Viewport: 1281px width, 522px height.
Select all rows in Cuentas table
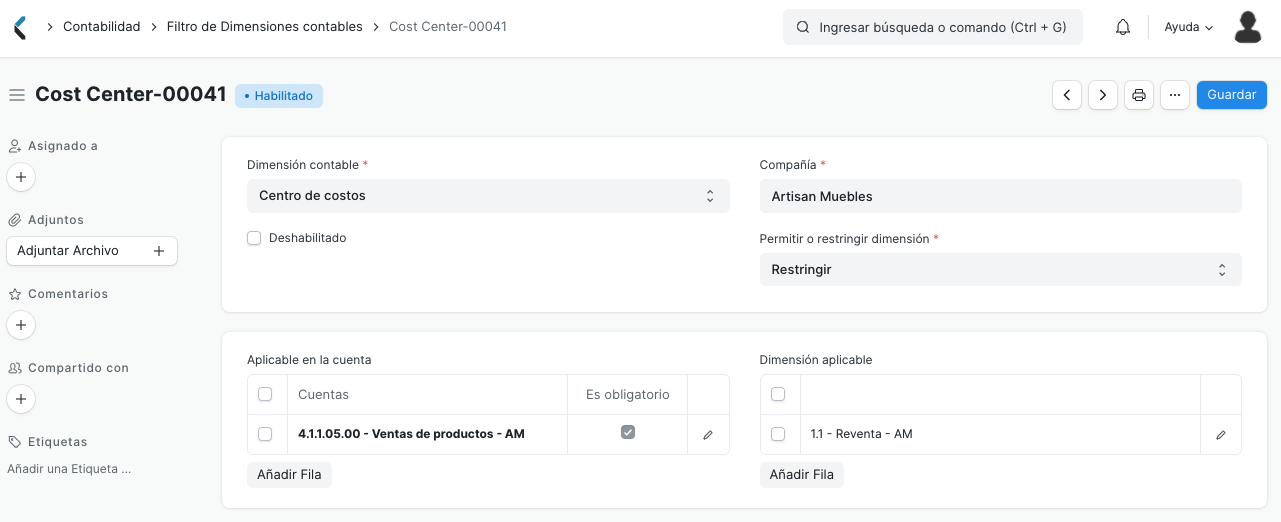pyautogui.click(x=265, y=394)
